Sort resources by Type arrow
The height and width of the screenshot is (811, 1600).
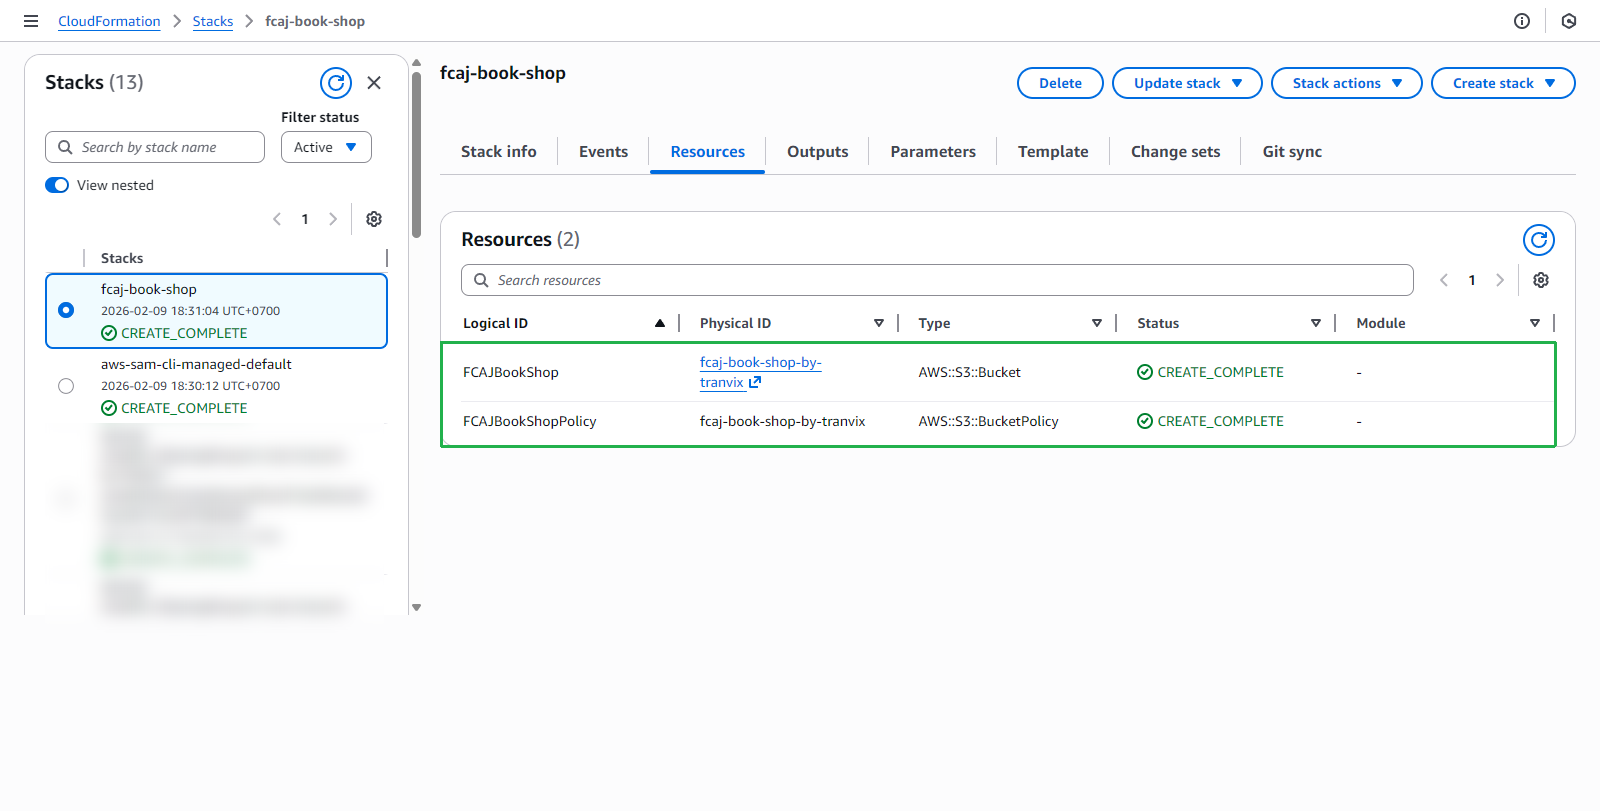[1097, 323]
